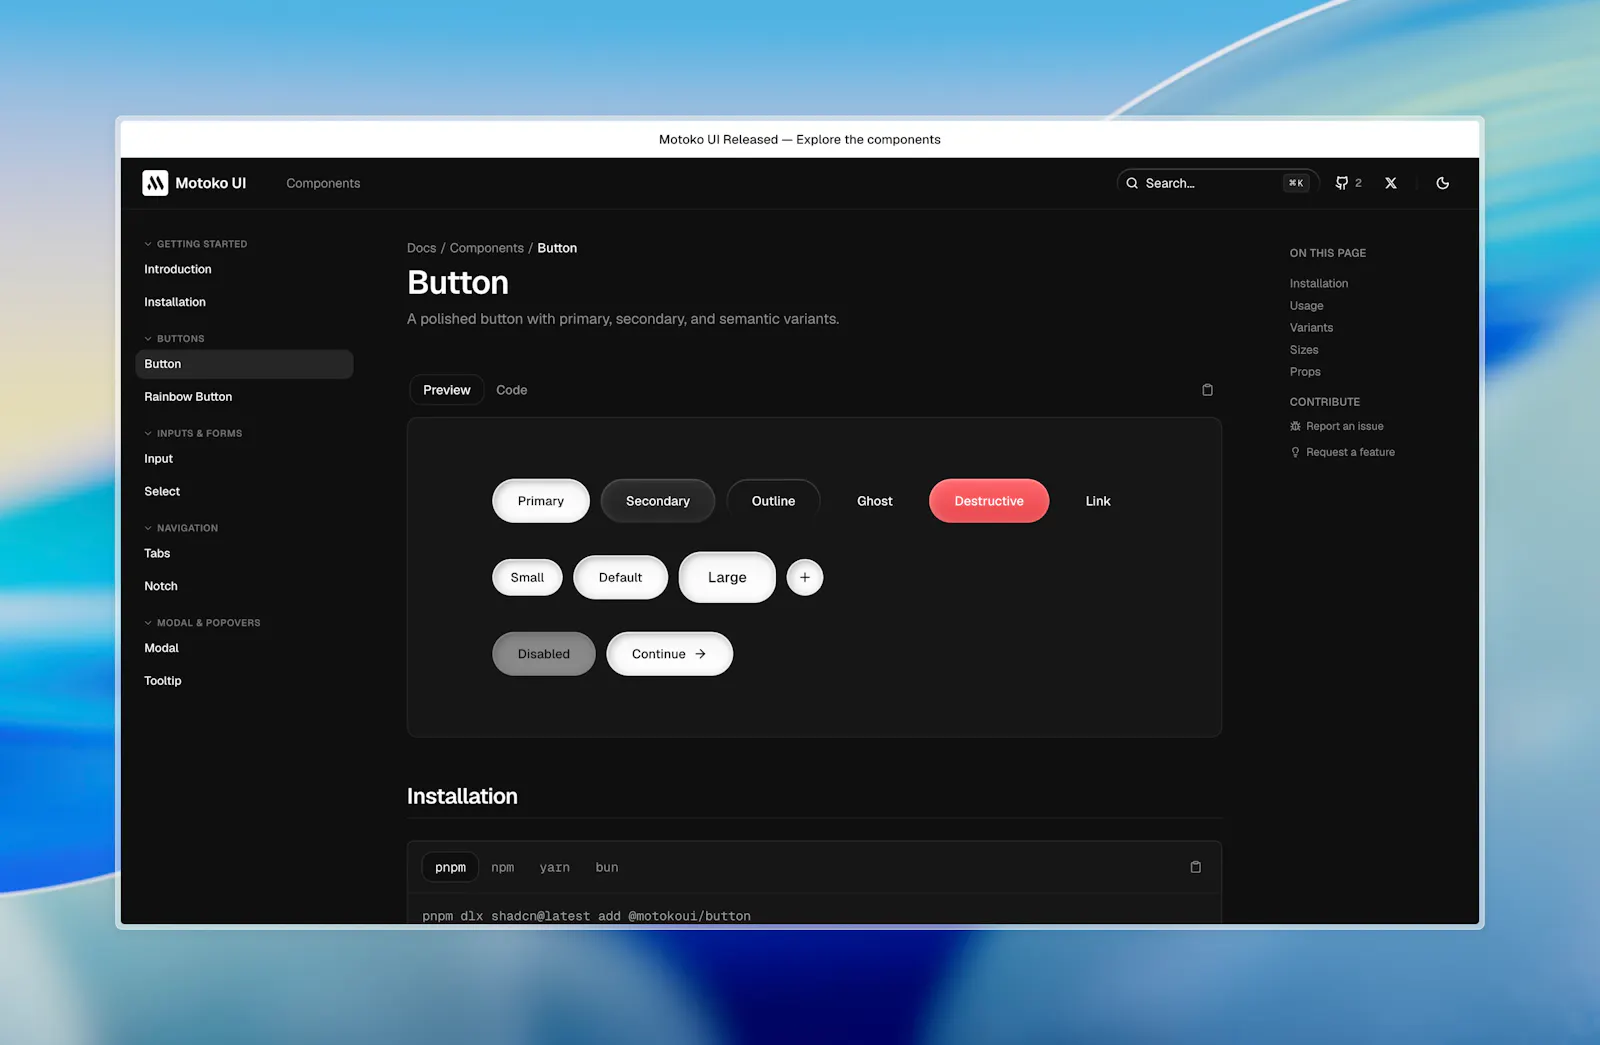The width and height of the screenshot is (1600, 1045).
Task: Focus the Search input field
Action: click(x=1218, y=183)
